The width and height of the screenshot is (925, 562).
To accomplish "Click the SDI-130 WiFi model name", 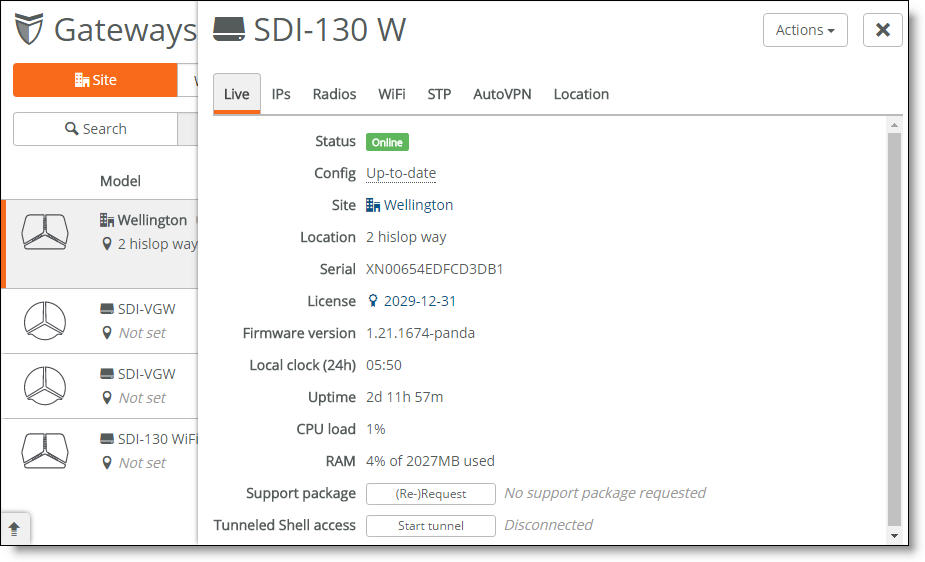I will [157, 439].
